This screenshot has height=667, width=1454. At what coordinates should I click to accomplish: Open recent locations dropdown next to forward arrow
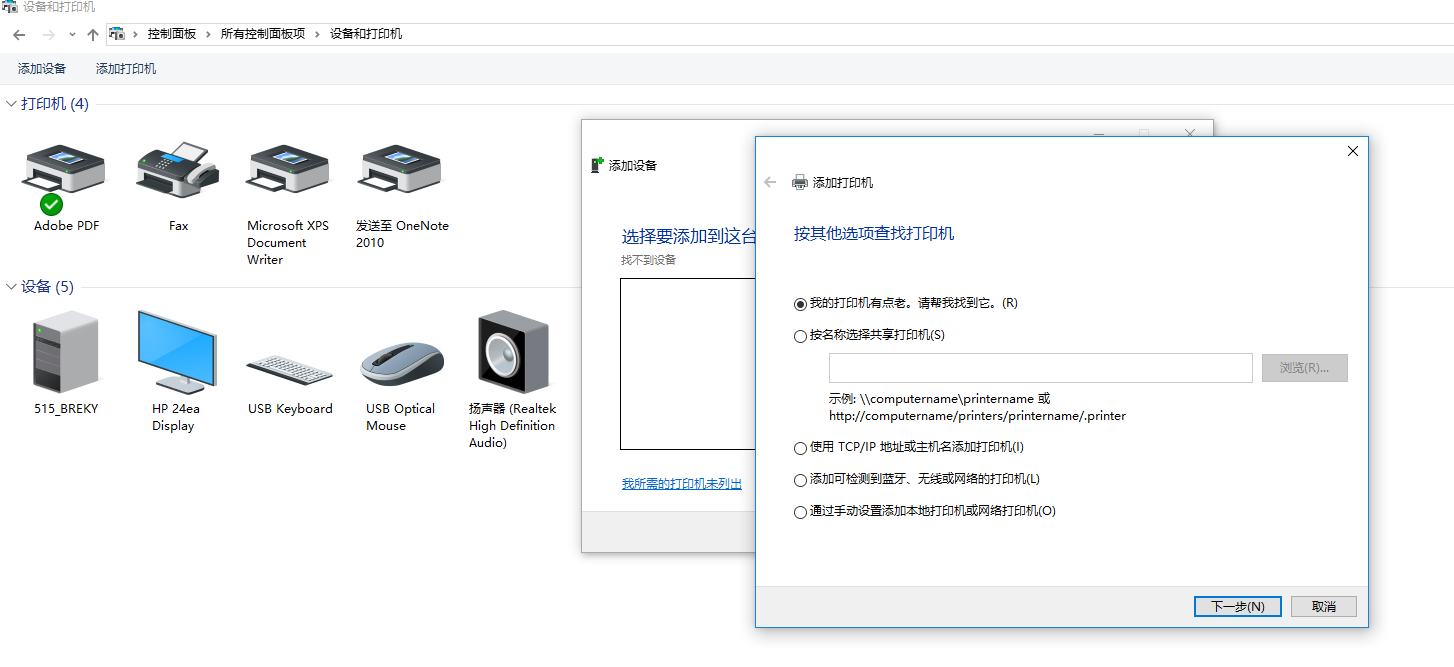tap(72, 35)
